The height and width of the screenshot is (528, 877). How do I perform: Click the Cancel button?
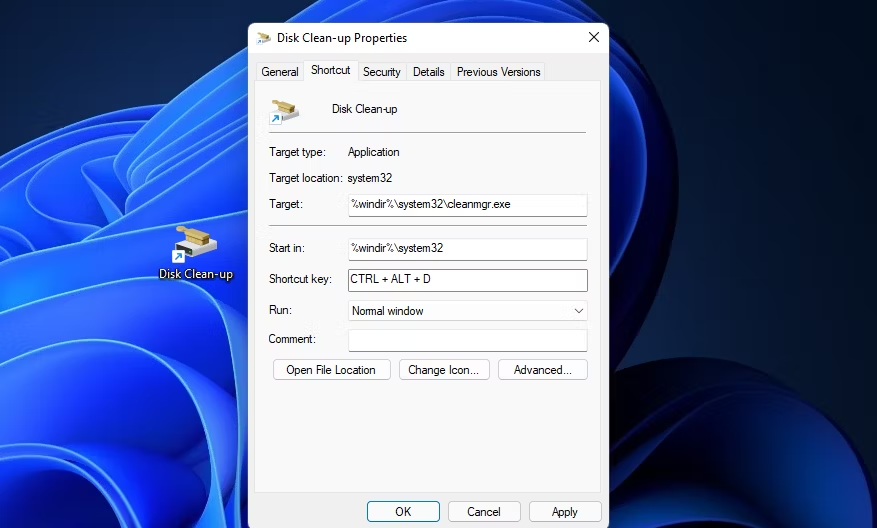484,512
